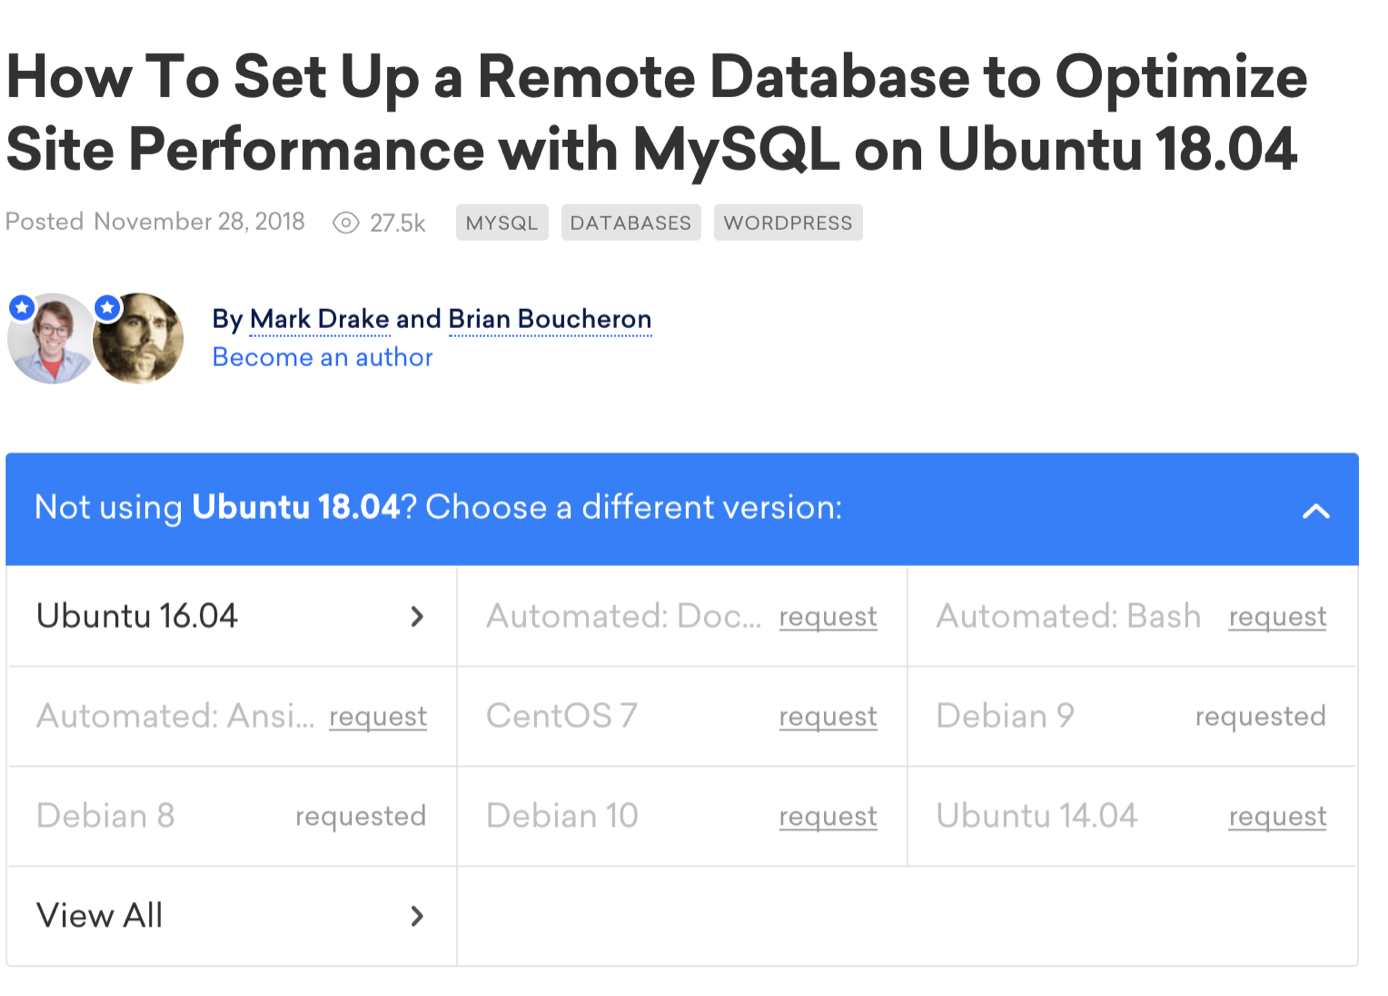Request the CentOS 7 version
1388x996 pixels.
(828, 717)
